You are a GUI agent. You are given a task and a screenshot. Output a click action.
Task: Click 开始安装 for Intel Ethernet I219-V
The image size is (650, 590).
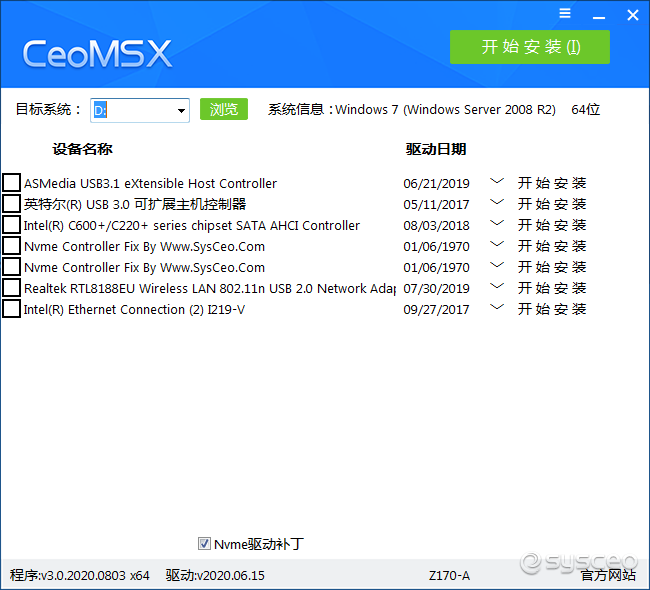552,309
